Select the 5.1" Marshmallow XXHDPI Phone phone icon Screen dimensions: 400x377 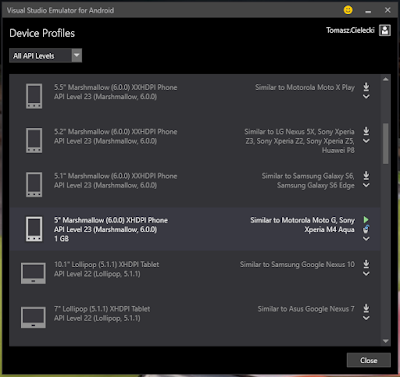tap(34, 184)
